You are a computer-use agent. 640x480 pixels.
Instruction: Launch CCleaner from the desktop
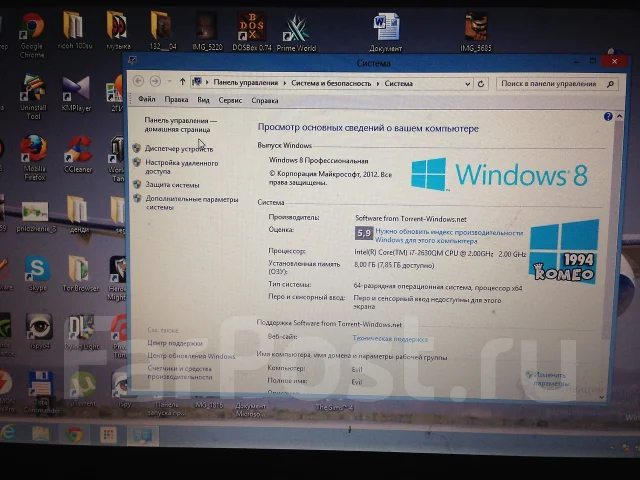[x=78, y=155]
